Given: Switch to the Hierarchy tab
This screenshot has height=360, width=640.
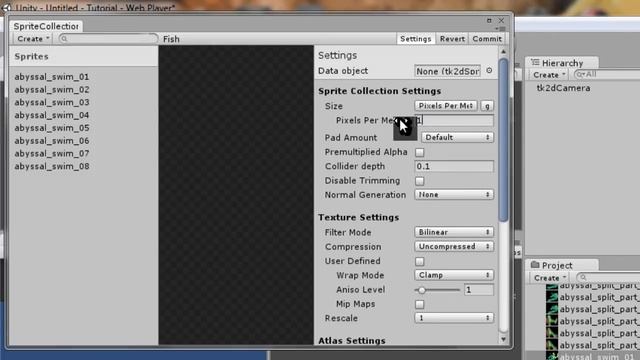Looking at the screenshot, I should 562,63.
